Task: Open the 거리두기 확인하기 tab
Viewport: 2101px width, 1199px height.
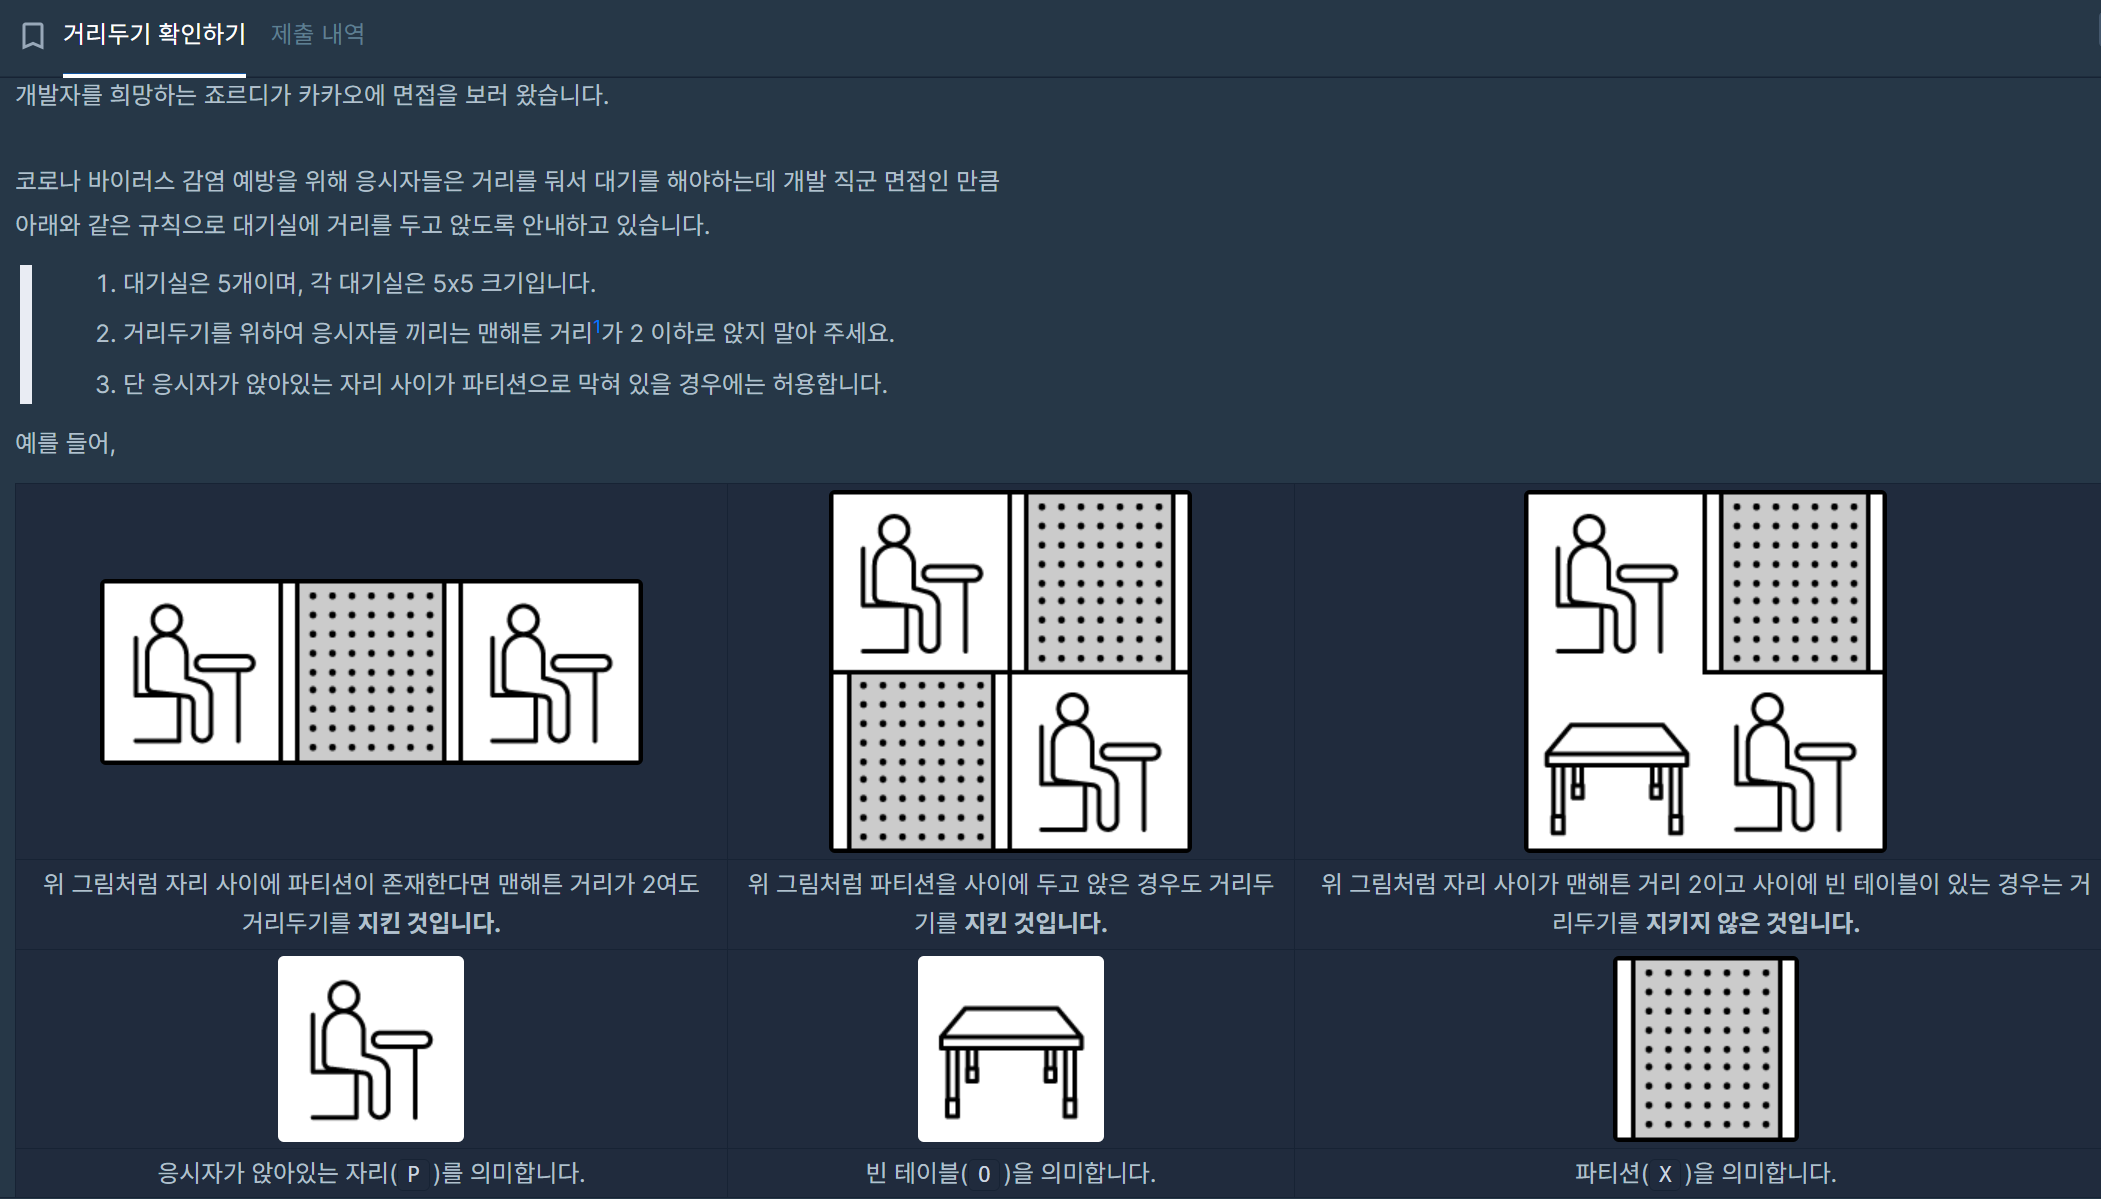Action: [154, 34]
